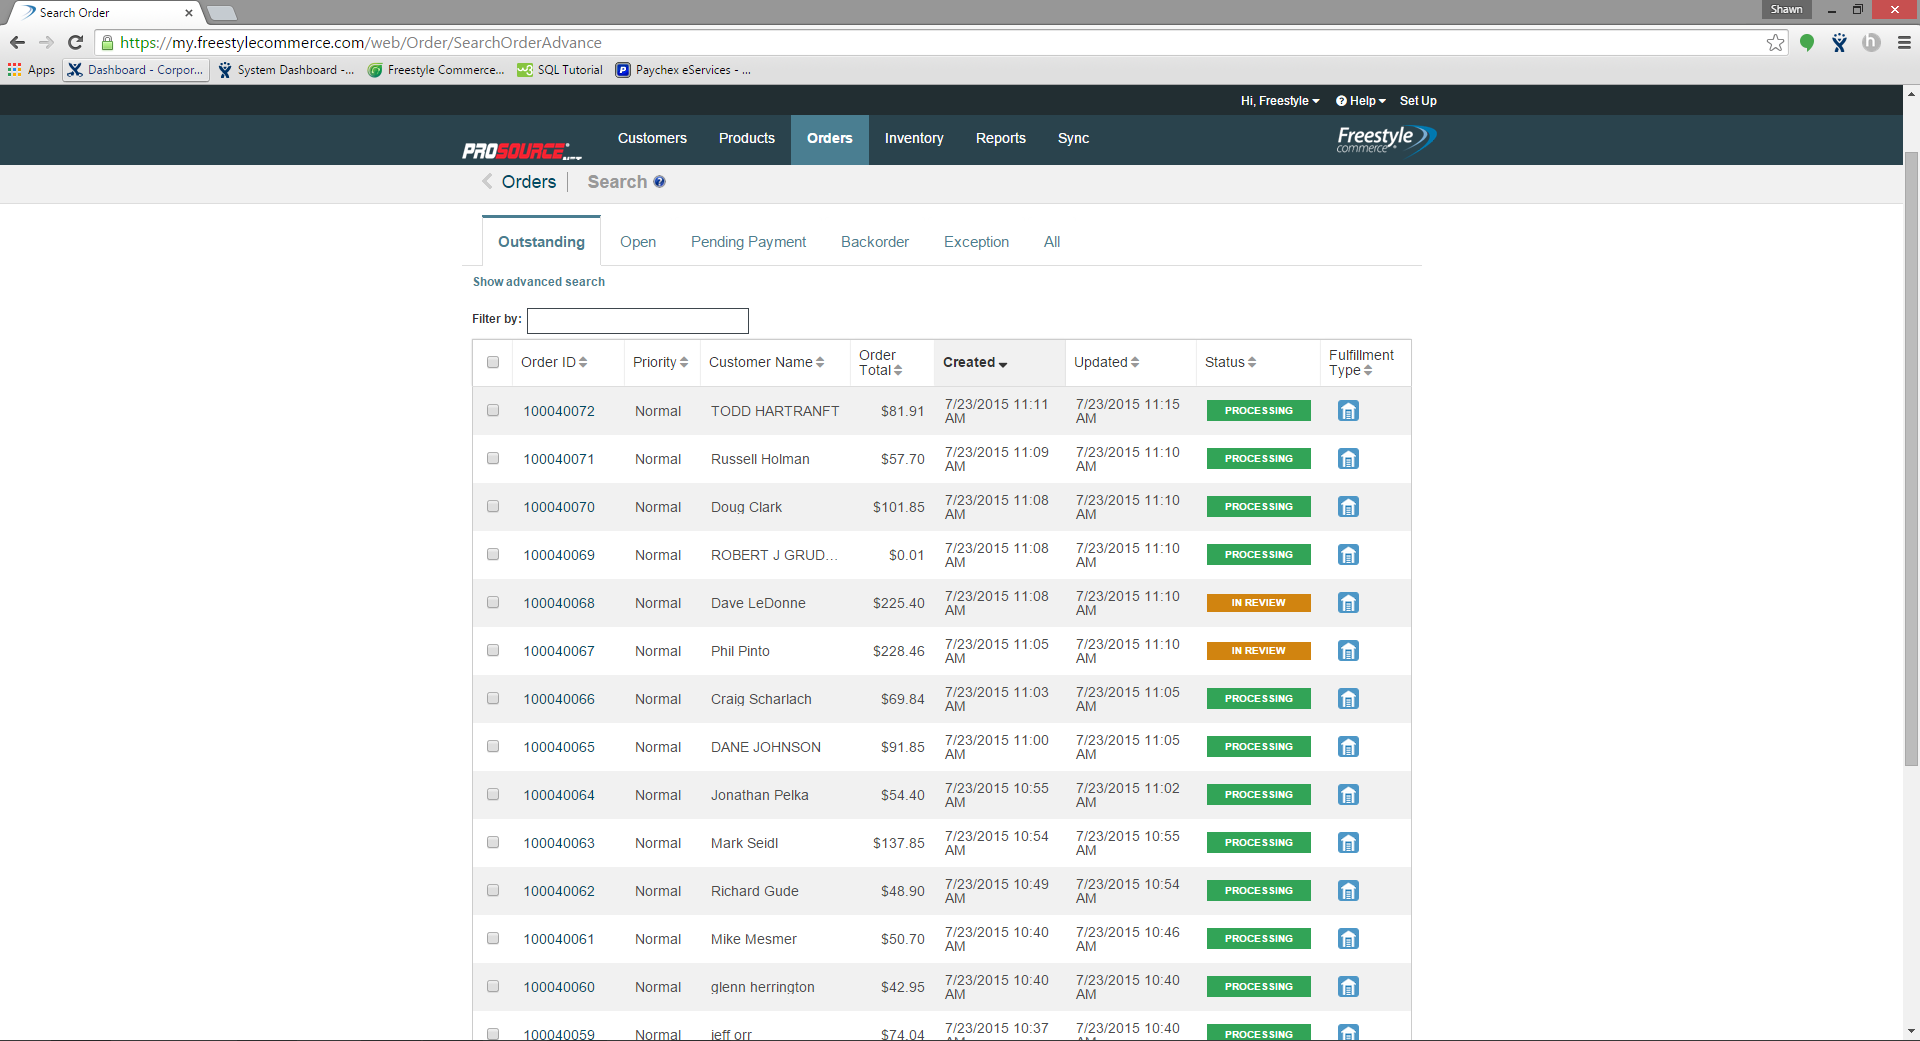Check the select-all checkbox in table header

(x=492, y=362)
